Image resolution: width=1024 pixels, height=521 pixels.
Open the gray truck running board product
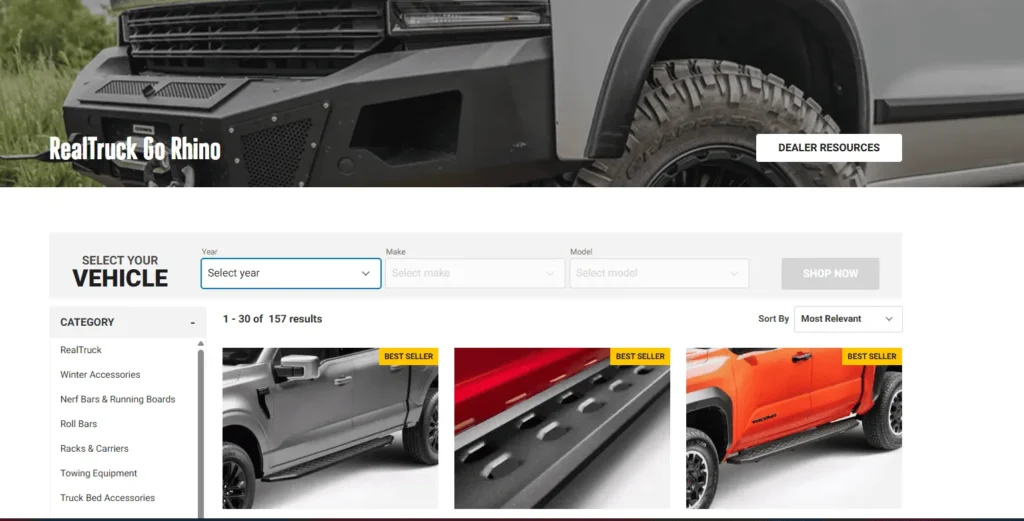330,428
